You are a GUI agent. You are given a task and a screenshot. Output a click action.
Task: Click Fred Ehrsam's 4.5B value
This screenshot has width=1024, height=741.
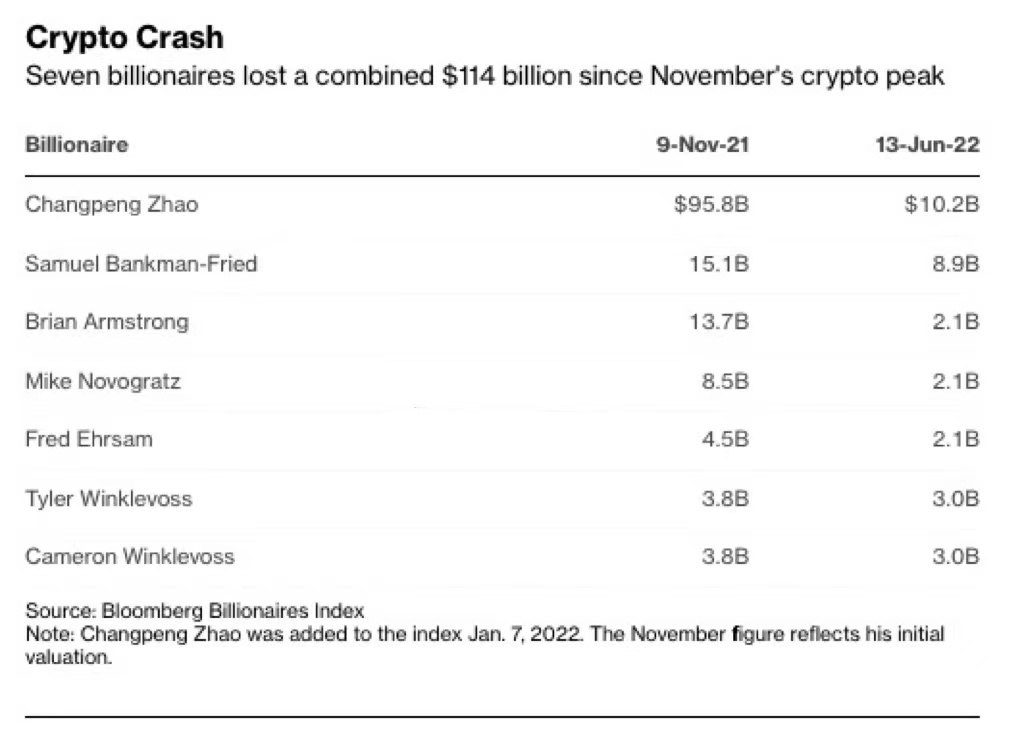coord(725,439)
